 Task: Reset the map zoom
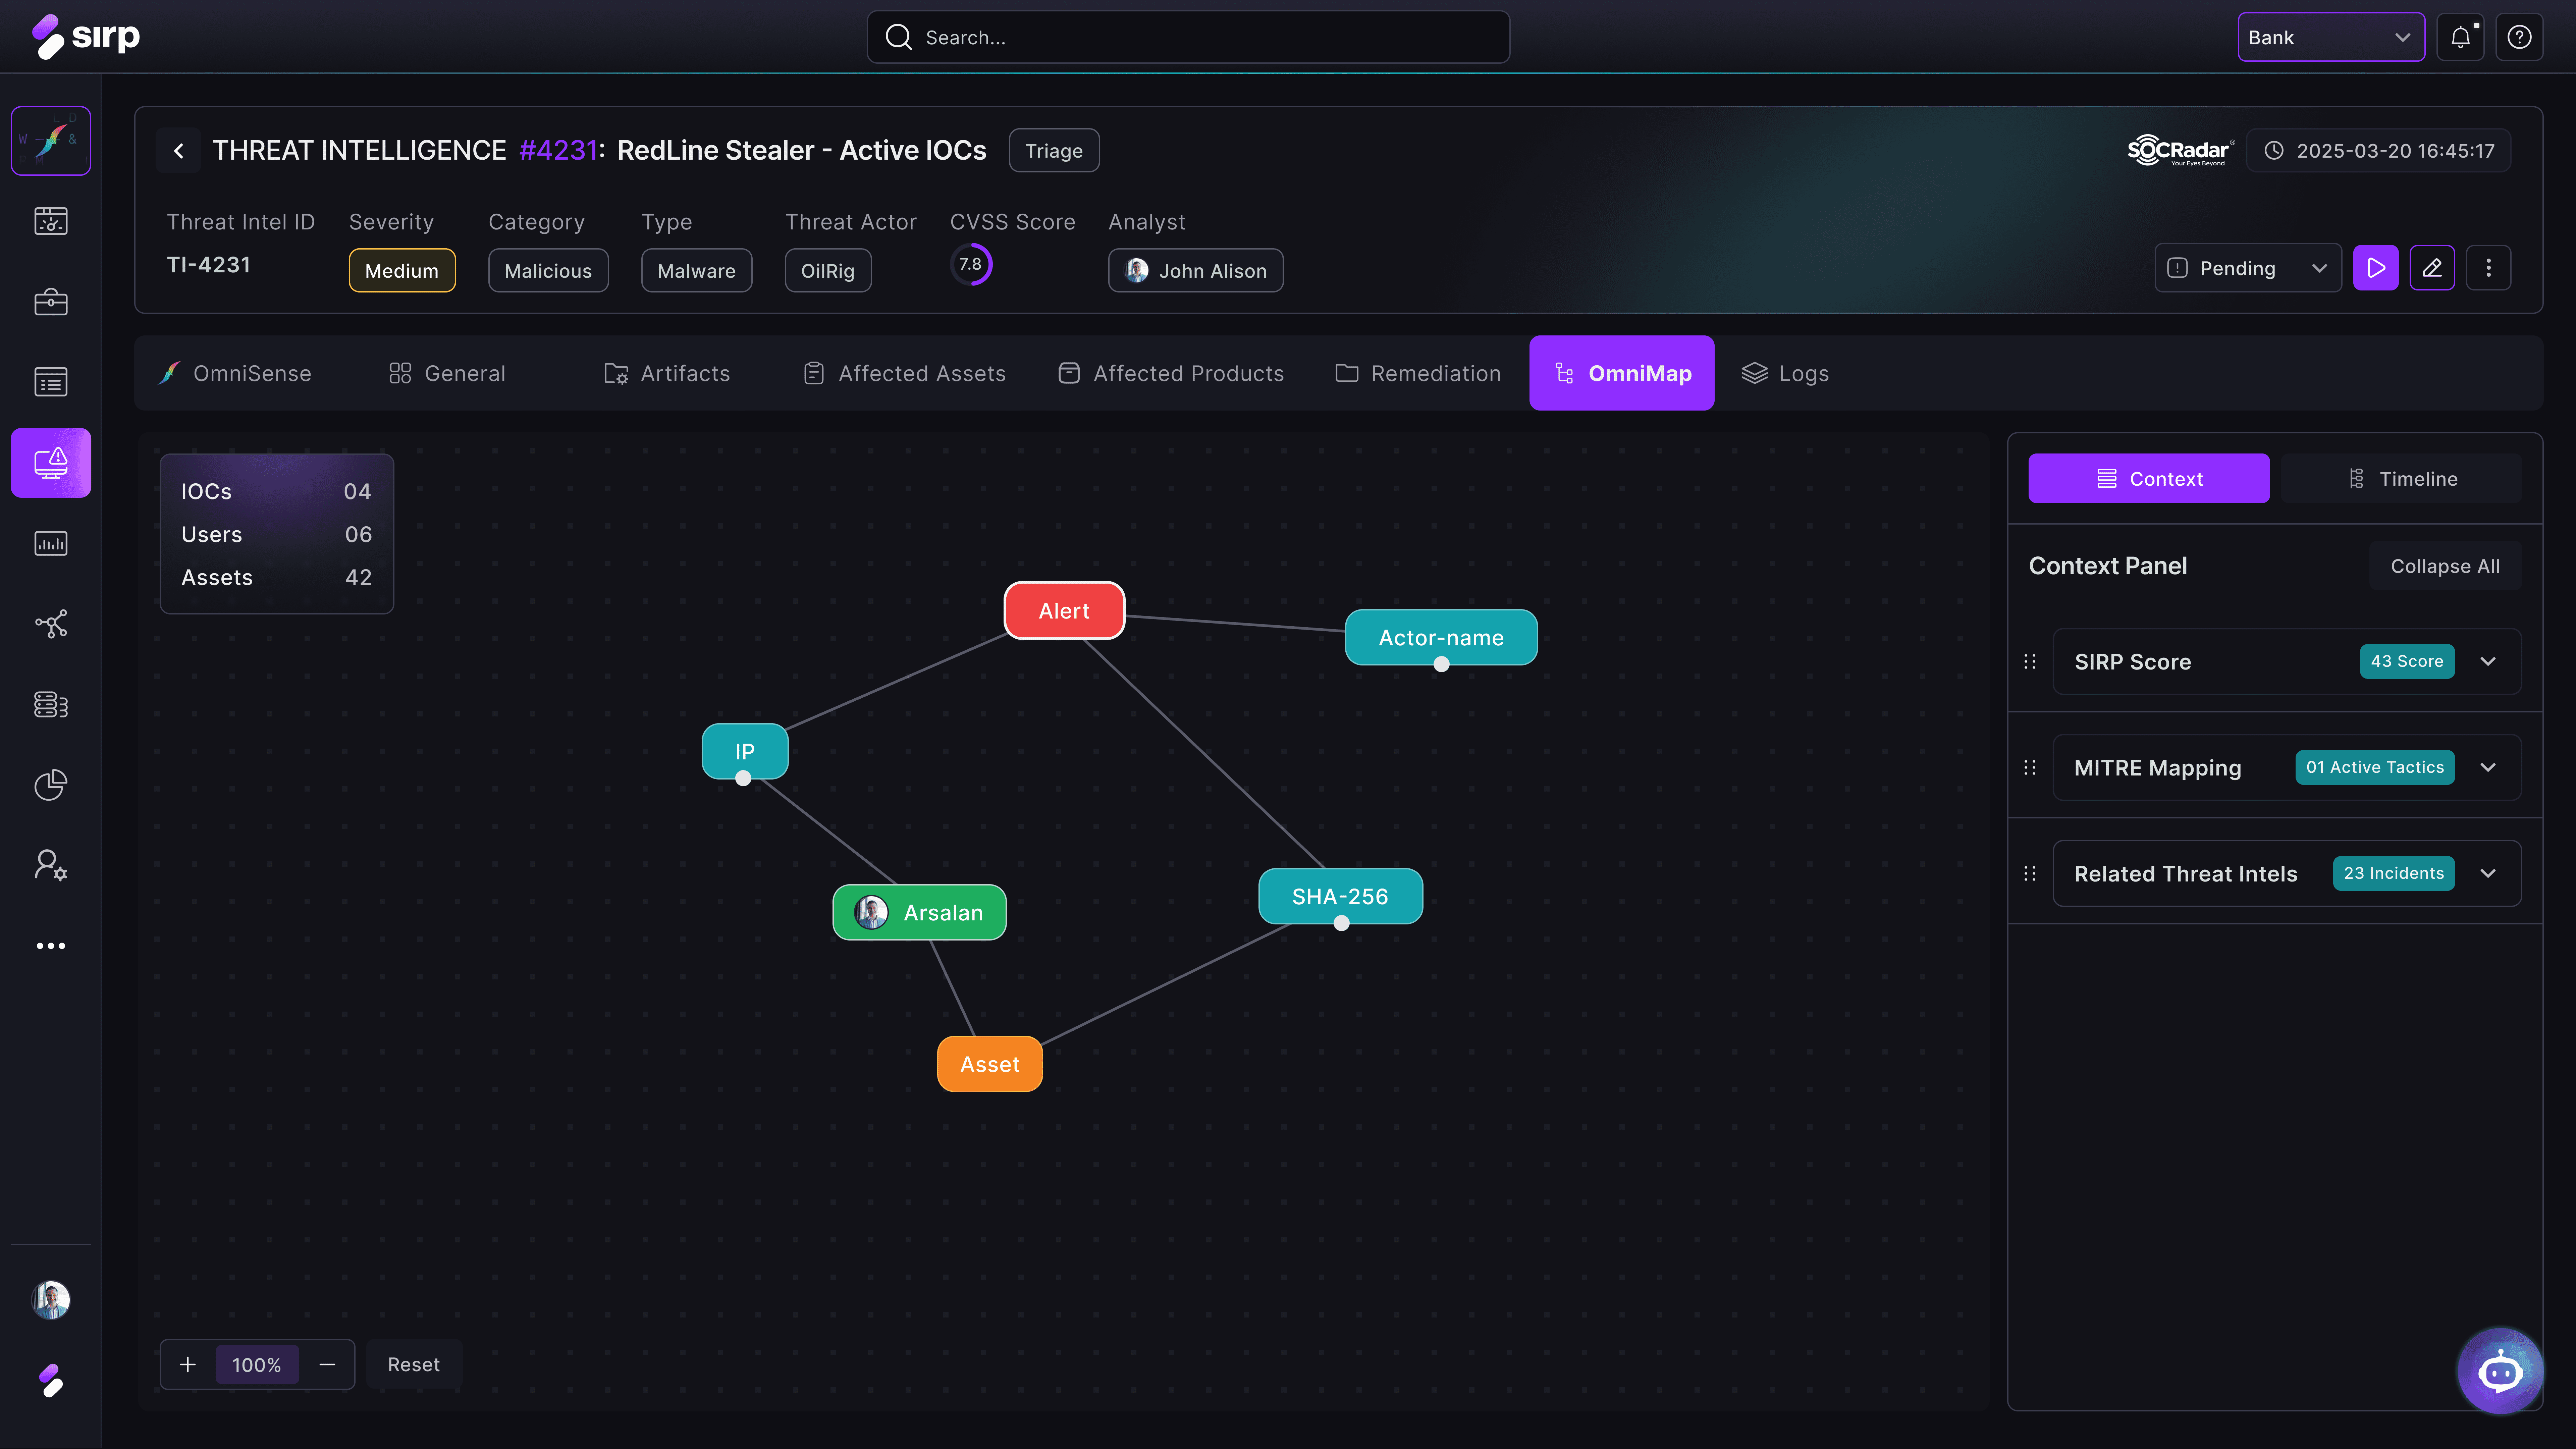tap(413, 1364)
